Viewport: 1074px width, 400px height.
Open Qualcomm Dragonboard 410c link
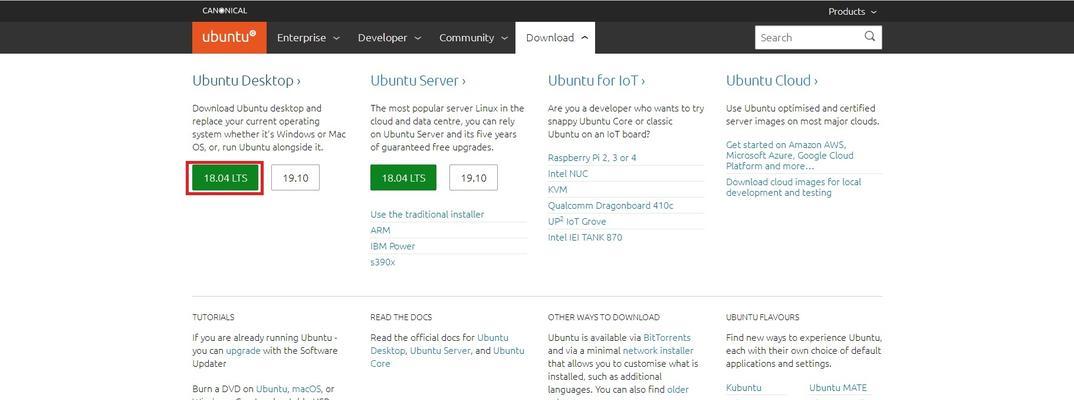tap(610, 205)
